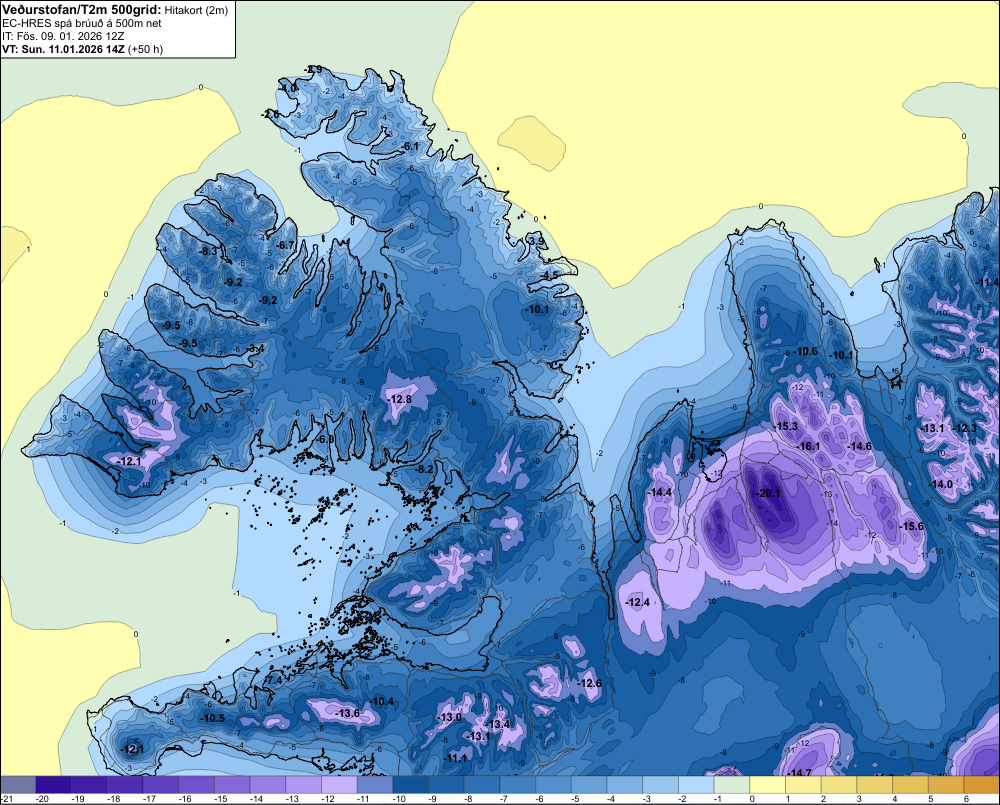
Task: Click the darkest purple swatch above -20
Action: tap(54, 785)
